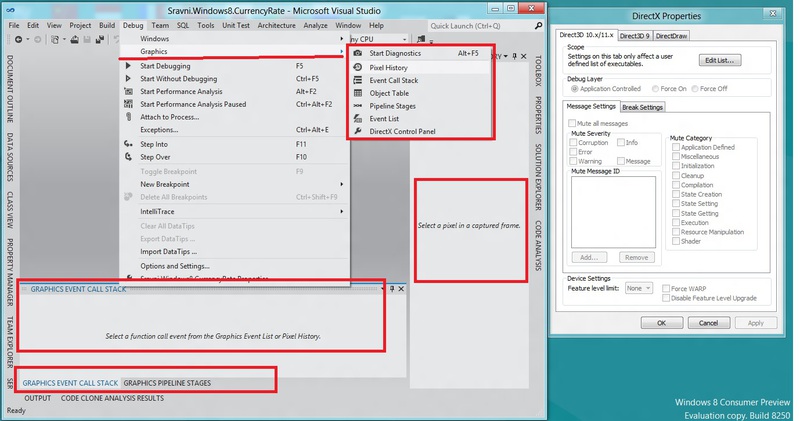Click the Object Table grid icon
Viewport: 800px width, 421px height.
tap(358, 93)
